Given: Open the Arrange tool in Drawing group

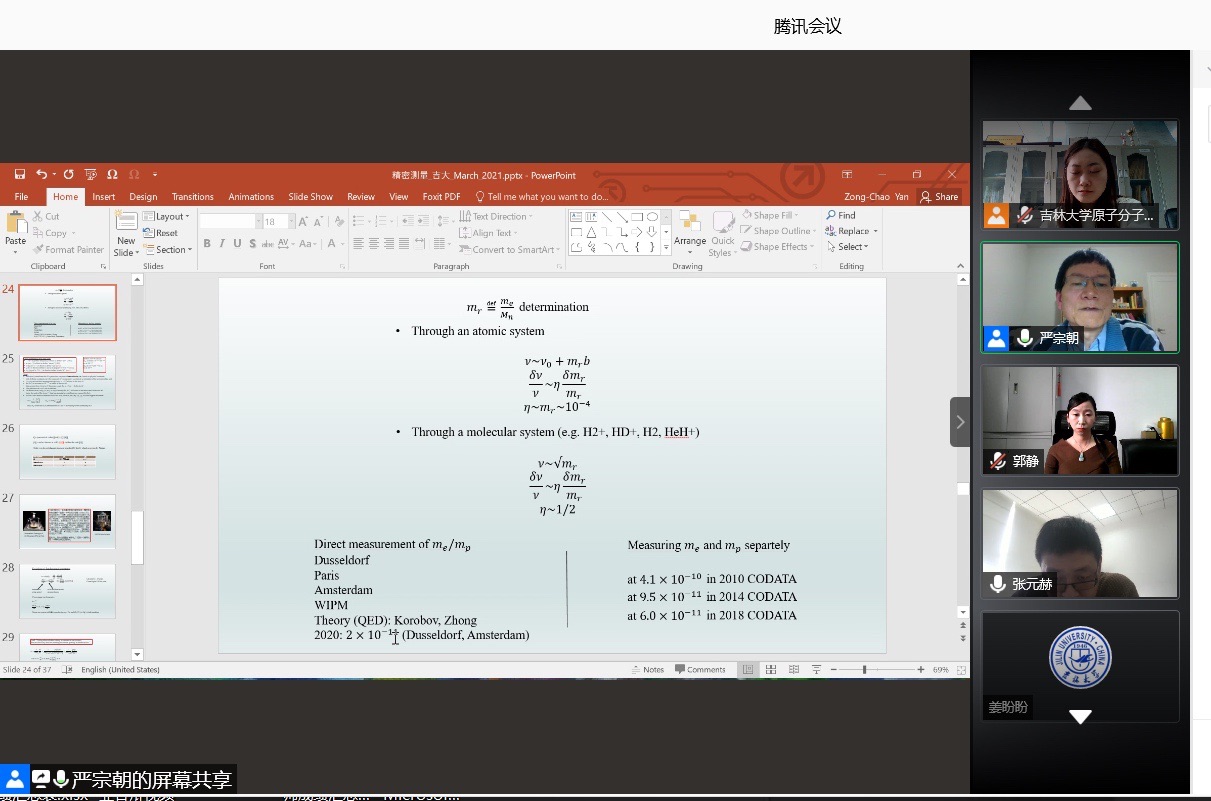Looking at the screenshot, I should 690,228.
